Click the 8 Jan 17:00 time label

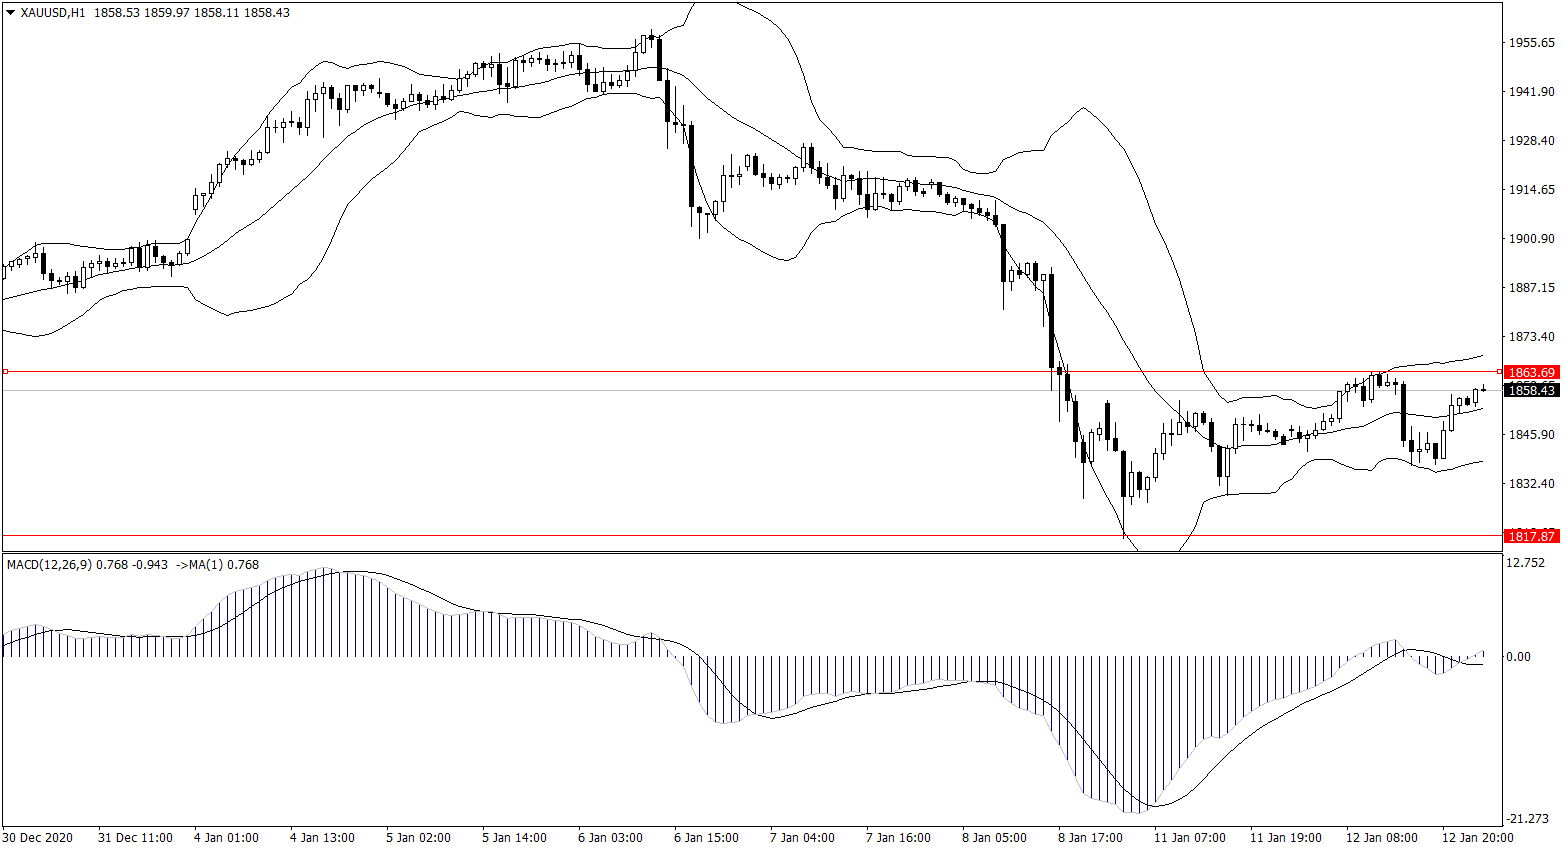(x=1090, y=838)
